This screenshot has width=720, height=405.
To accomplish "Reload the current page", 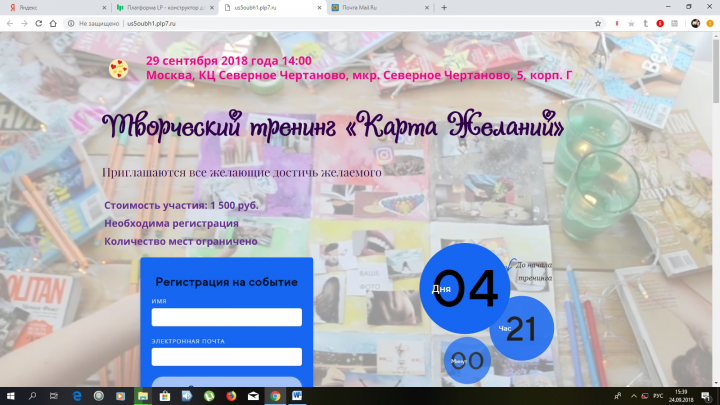I will tap(39, 23).
